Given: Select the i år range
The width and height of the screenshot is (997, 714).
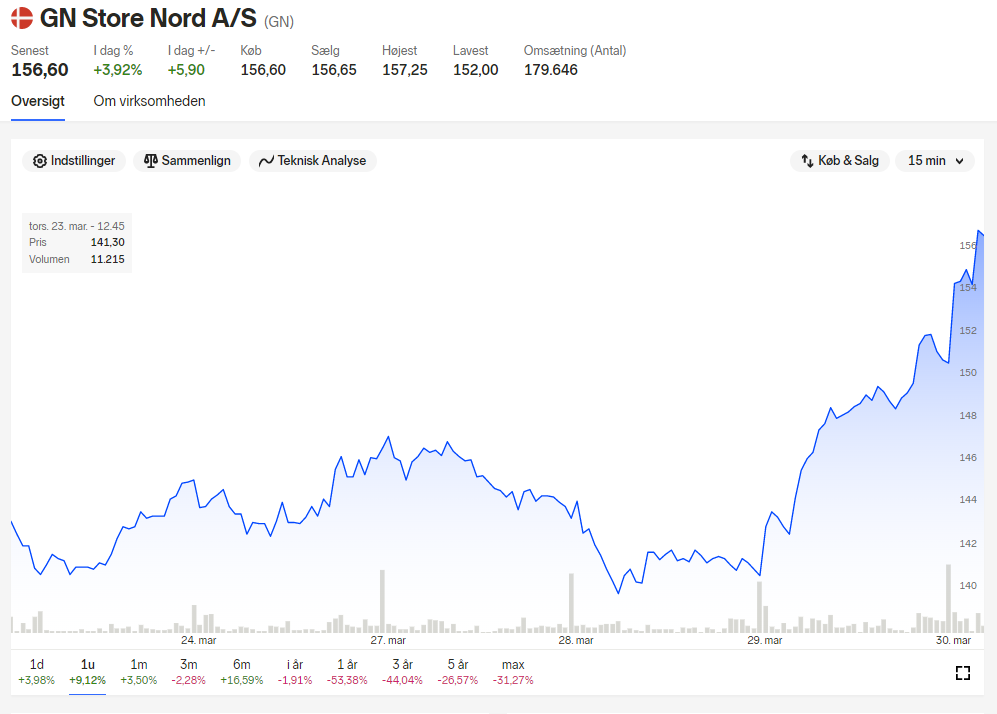Looking at the screenshot, I should [x=295, y=672].
